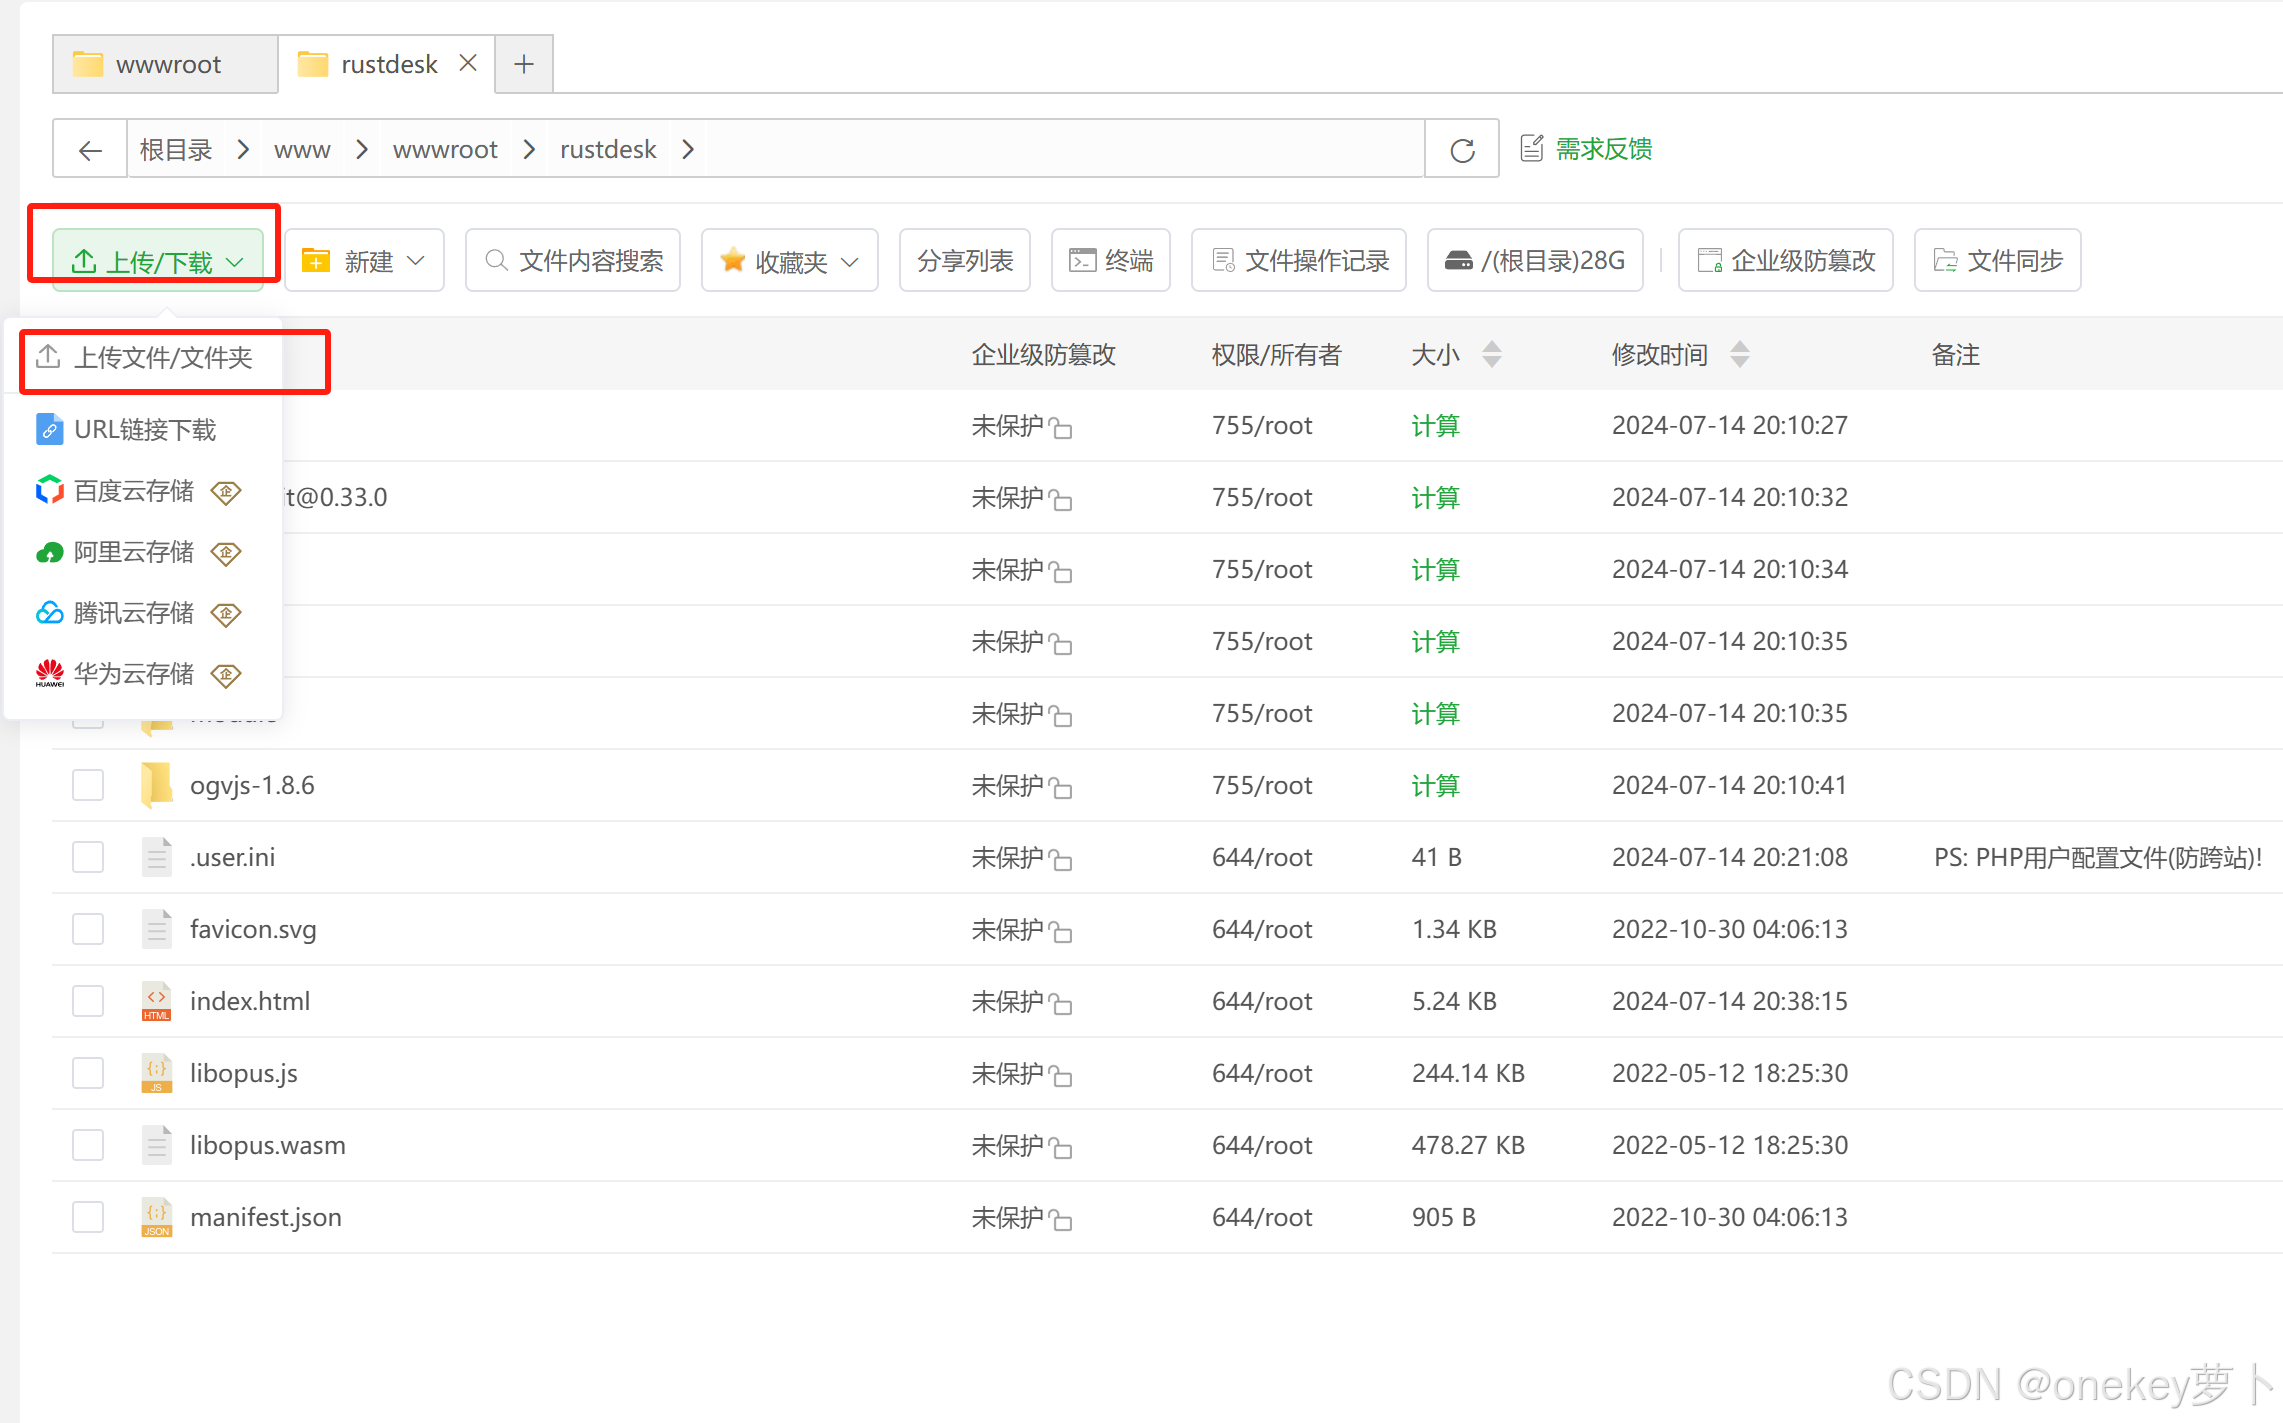2283x1423 pixels.
Task: Open the 文件同步 button
Action: point(1998,261)
